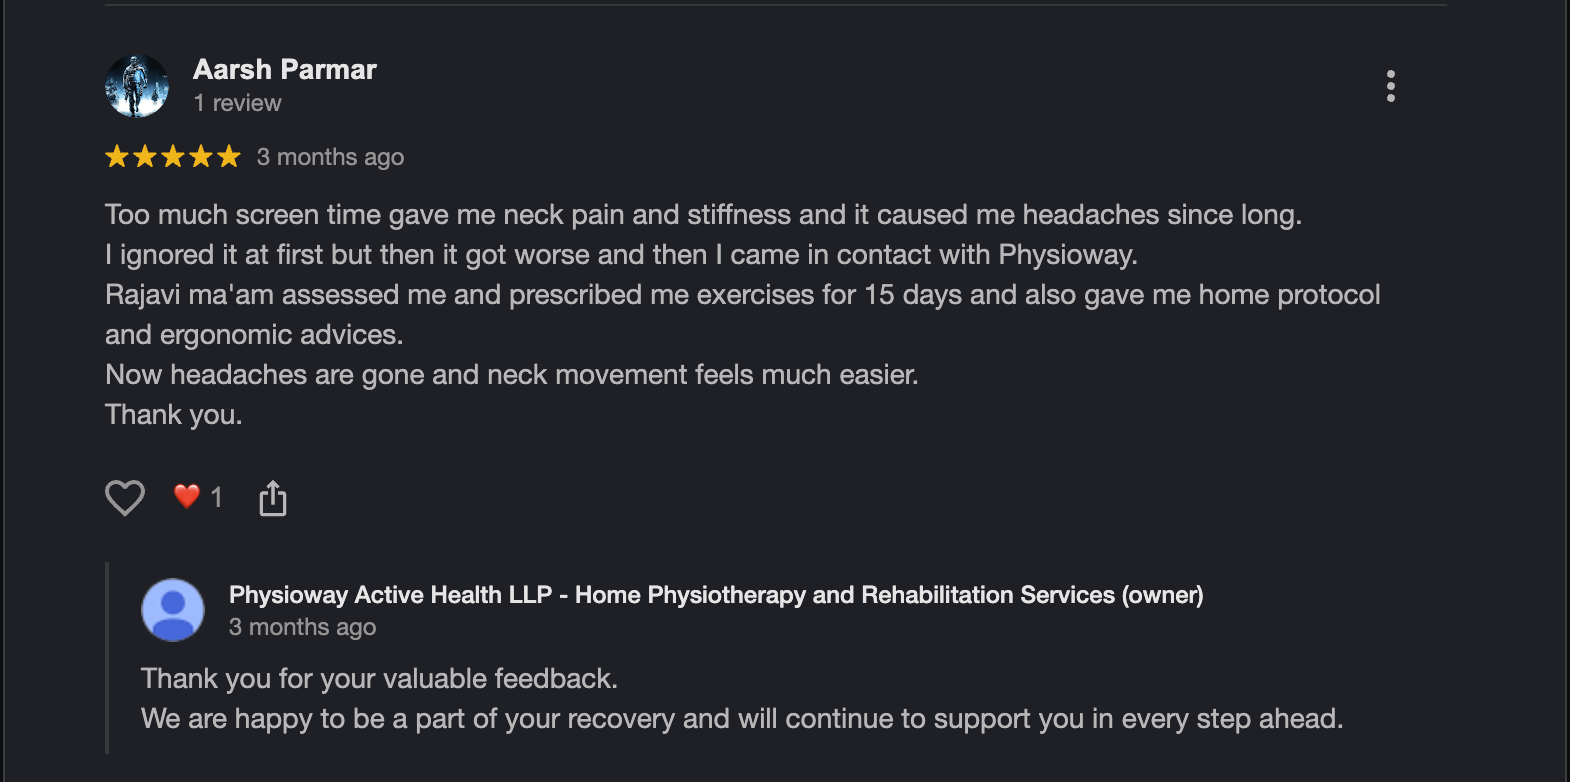Click the middle star of the rating
This screenshot has width=1570, height=782.
[173, 156]
